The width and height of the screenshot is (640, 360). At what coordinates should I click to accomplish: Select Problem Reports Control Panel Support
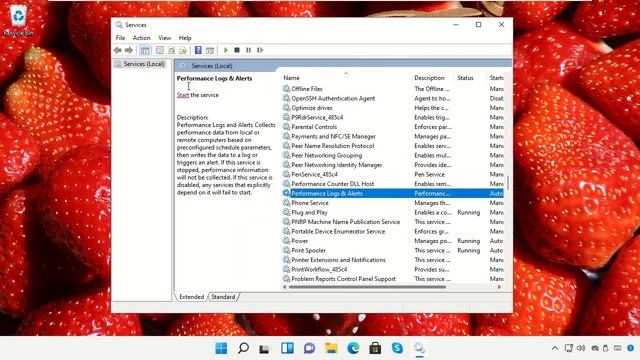click(x=393, y=279)
